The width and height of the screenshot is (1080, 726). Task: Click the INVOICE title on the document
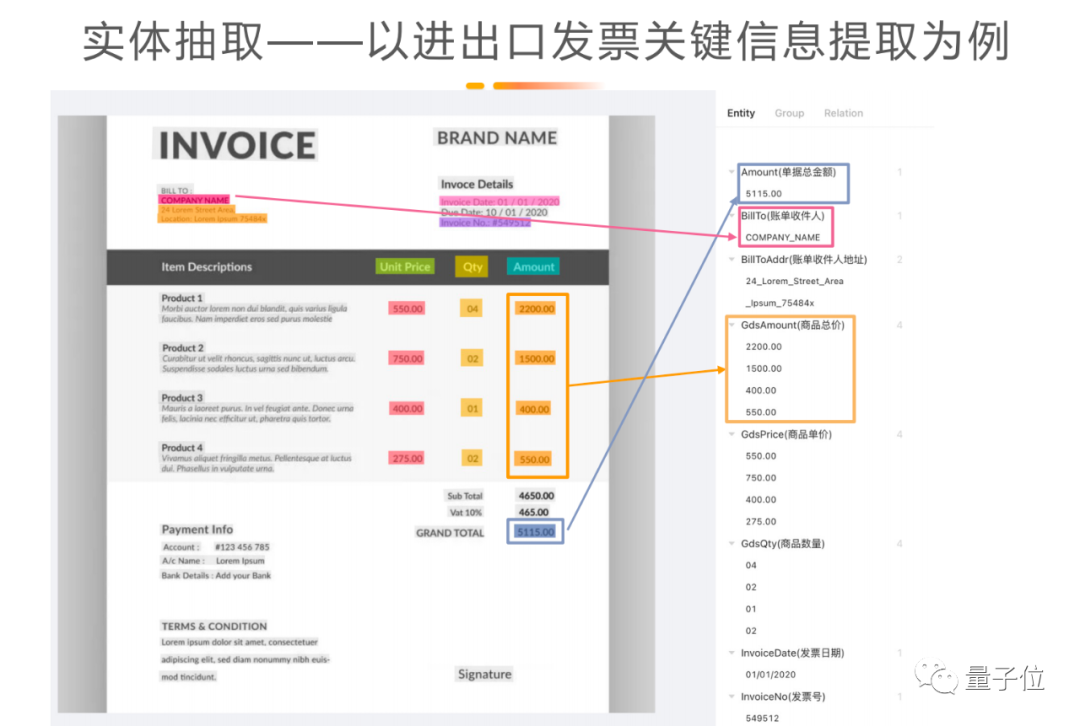click(236, 145)
